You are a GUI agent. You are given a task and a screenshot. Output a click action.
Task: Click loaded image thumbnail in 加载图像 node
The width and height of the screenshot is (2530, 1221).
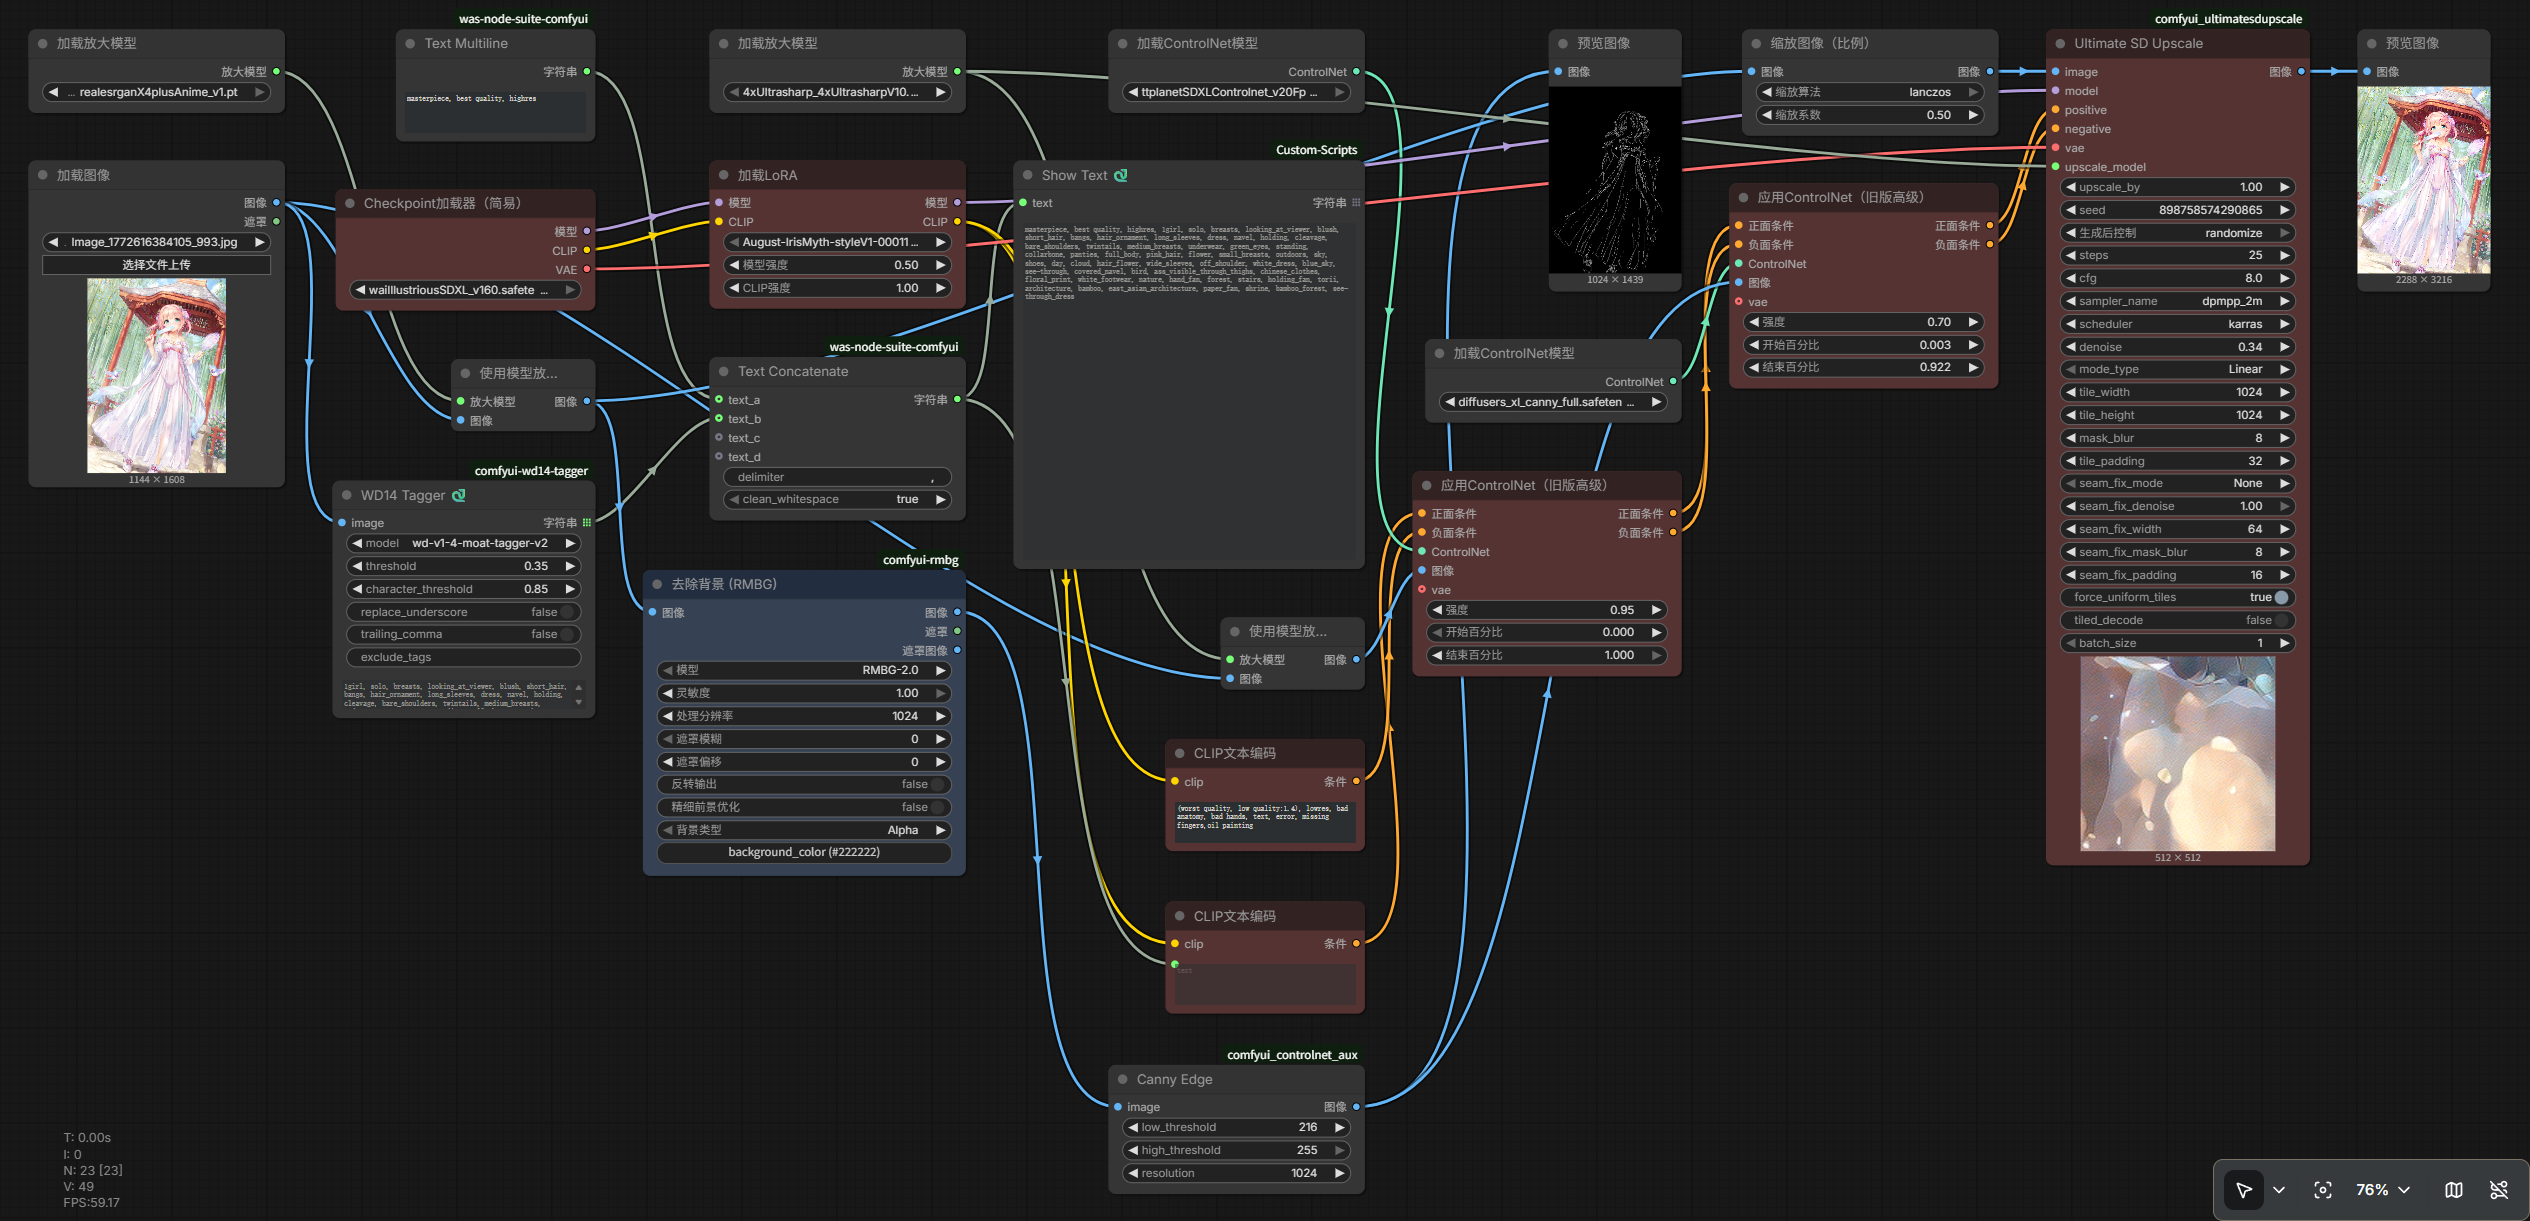pyautogui.click(x=156, y=375)
